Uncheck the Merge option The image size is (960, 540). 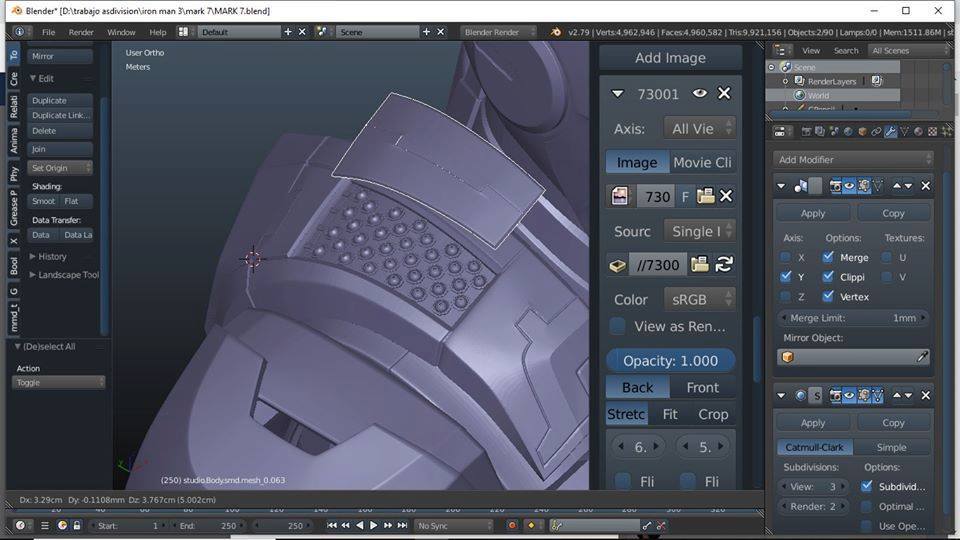click(x=828, y=257)
